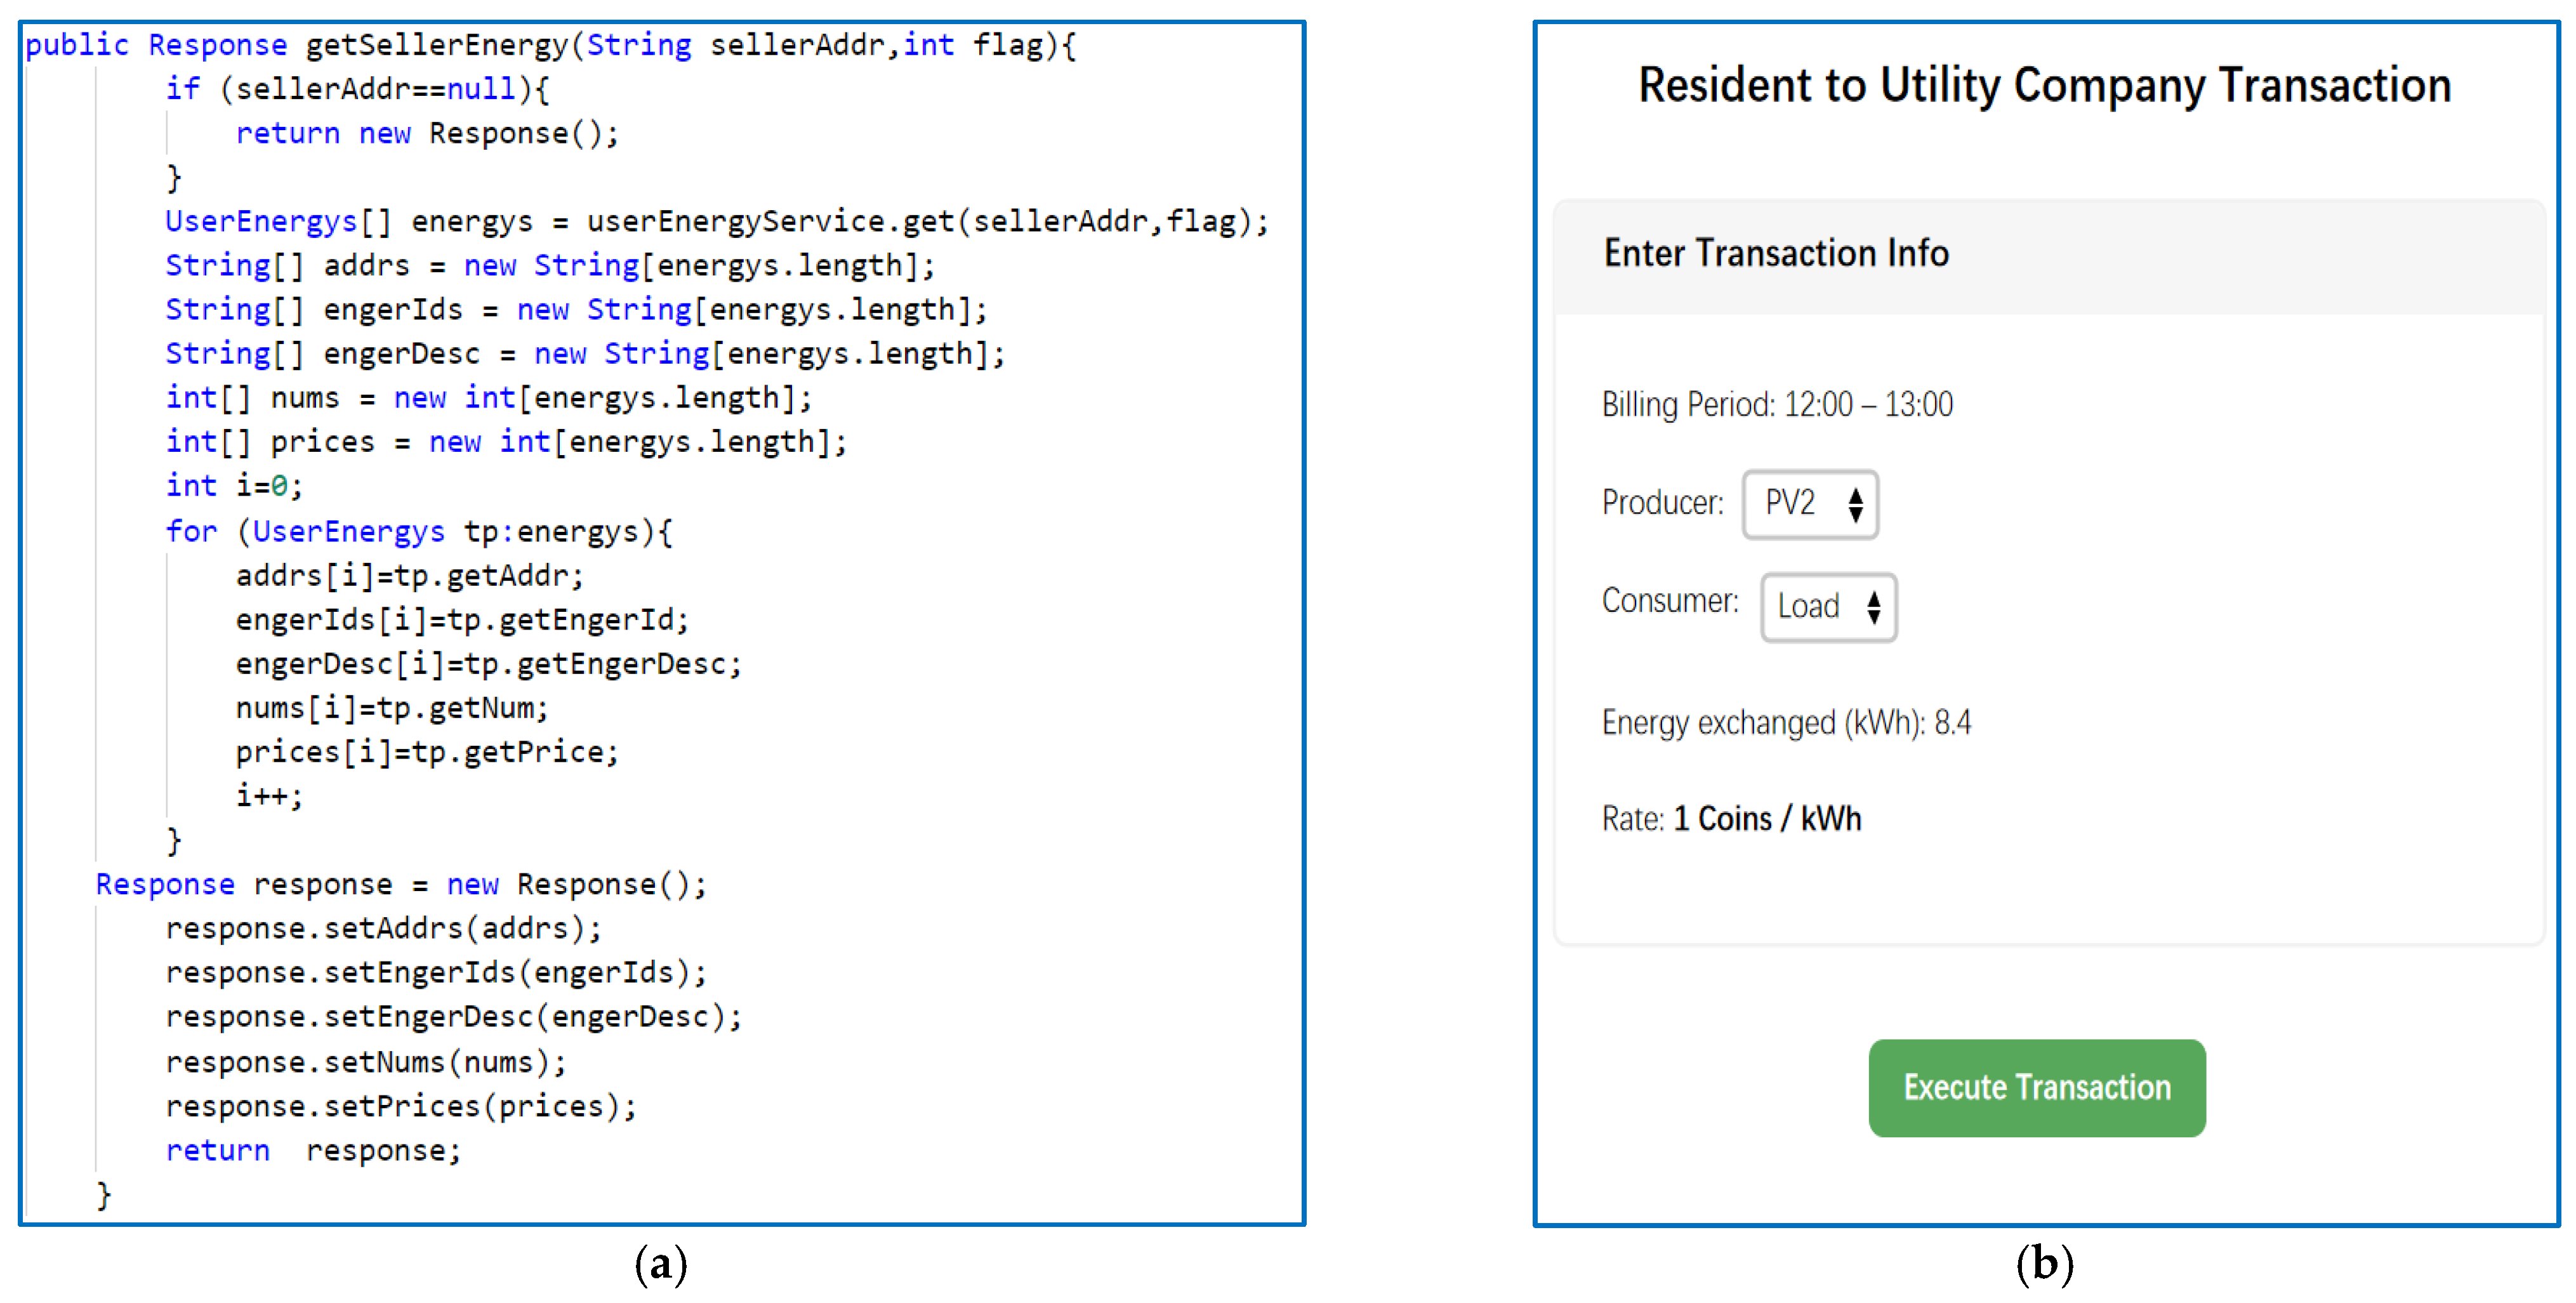Click the int i=0 declaration
Screen dimensions: 2576x1303
[233, 486]
